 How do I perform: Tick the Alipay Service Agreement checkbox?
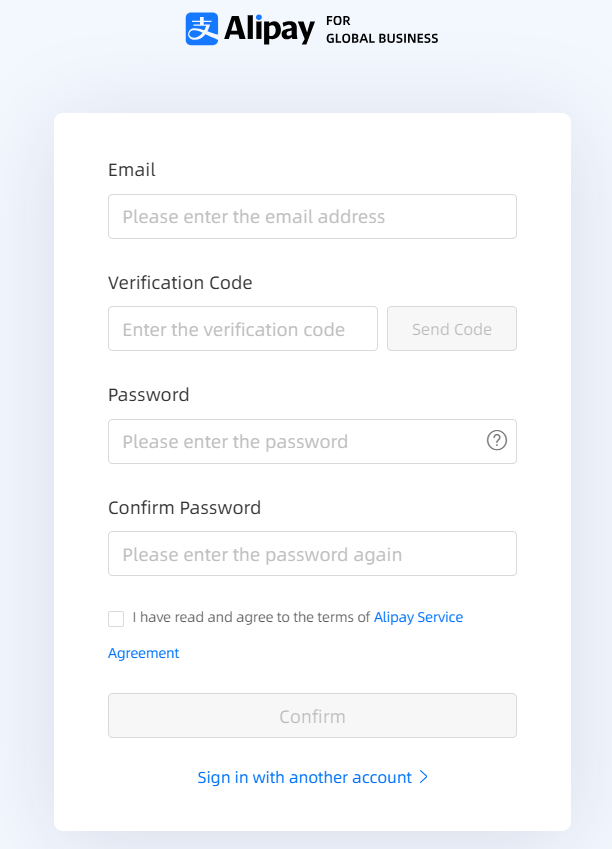tap(116, 618)
